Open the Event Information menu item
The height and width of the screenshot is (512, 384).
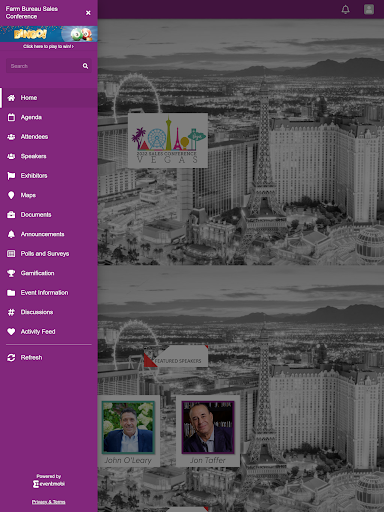pos(49,293)
